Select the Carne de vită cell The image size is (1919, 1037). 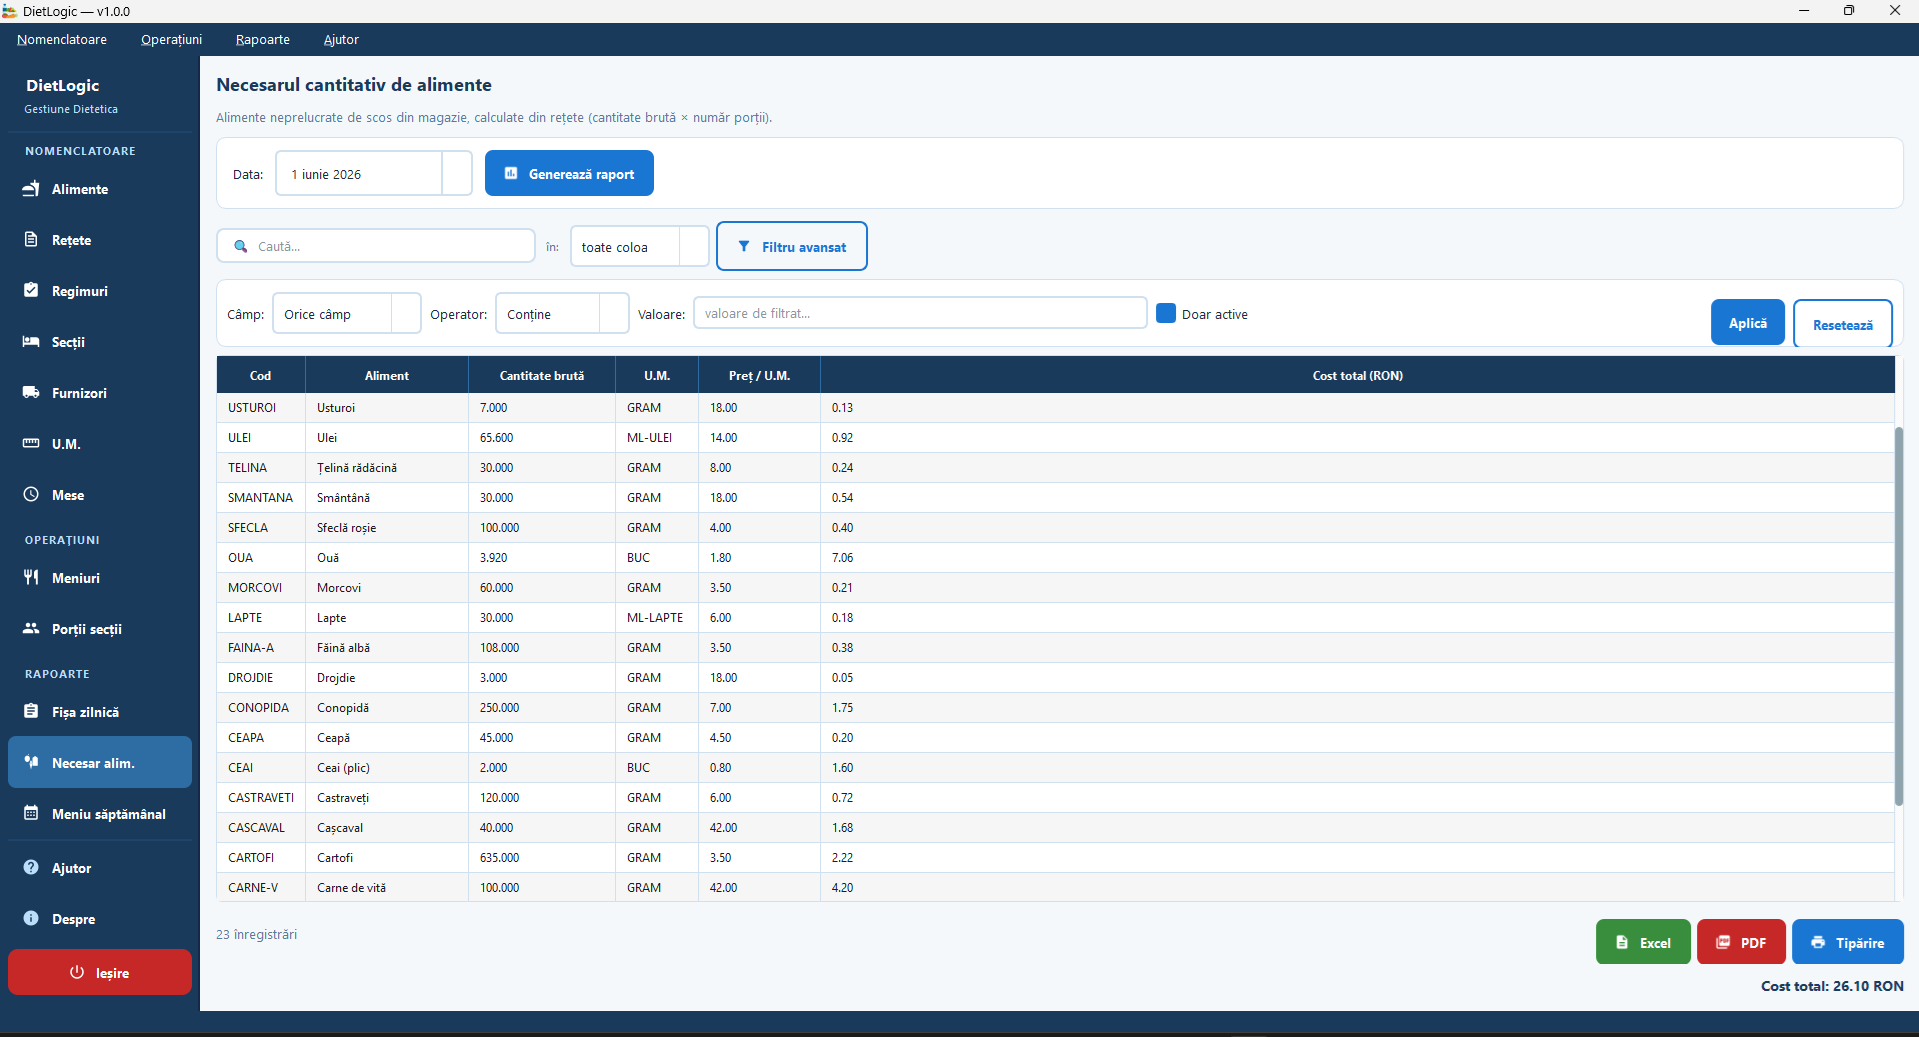387,888
